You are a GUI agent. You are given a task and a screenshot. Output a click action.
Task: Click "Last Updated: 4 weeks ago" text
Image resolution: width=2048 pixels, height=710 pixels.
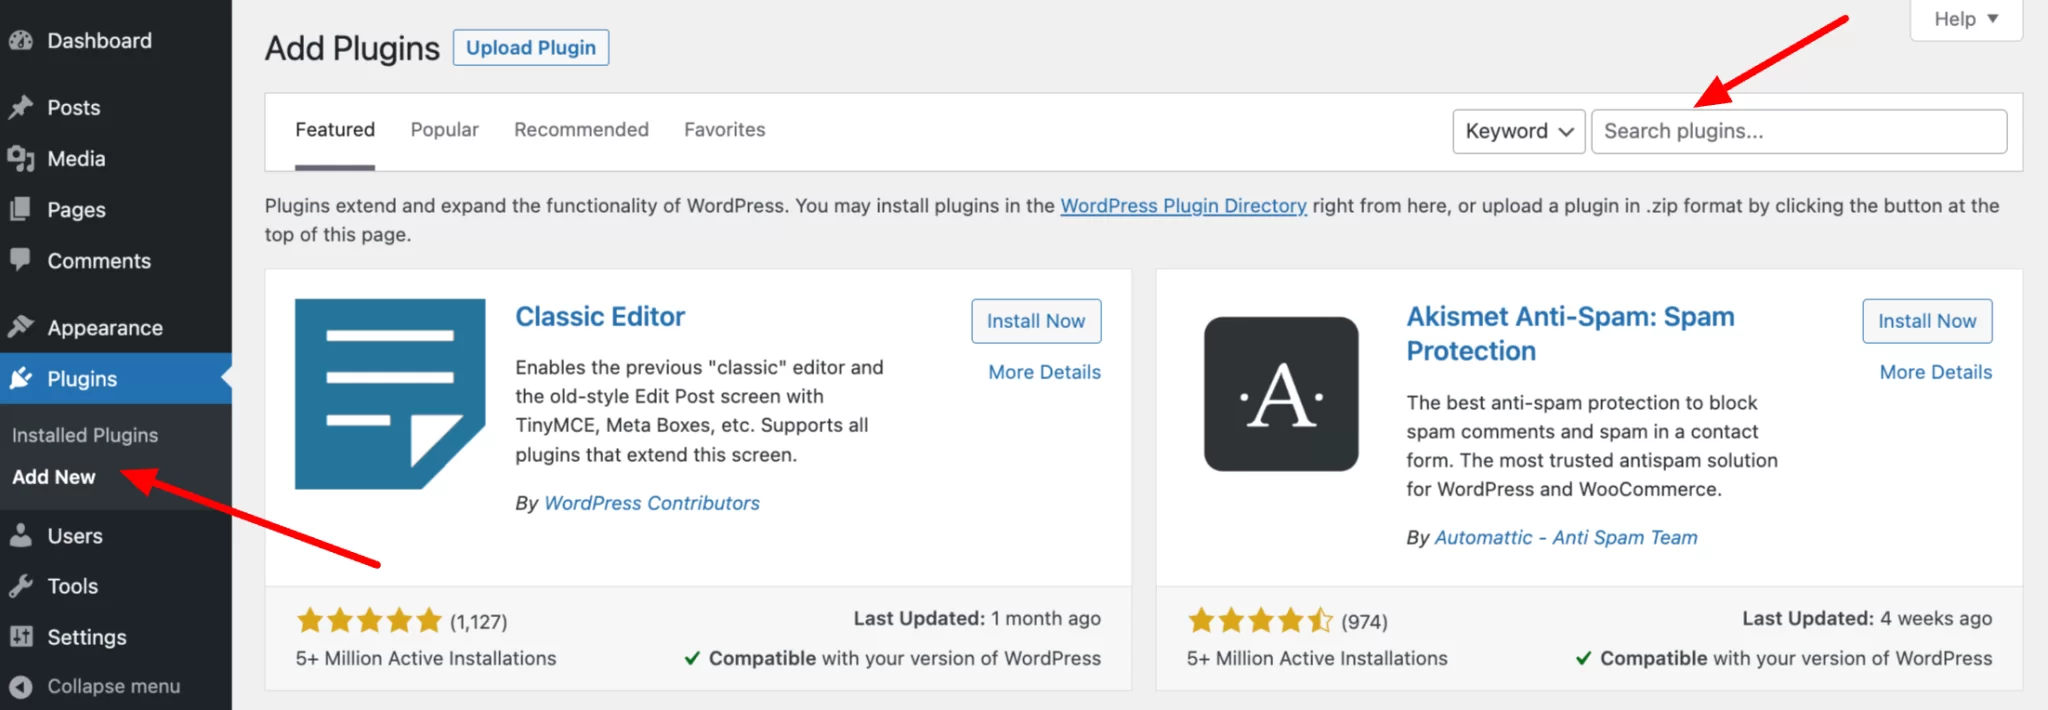[1867, 619]
